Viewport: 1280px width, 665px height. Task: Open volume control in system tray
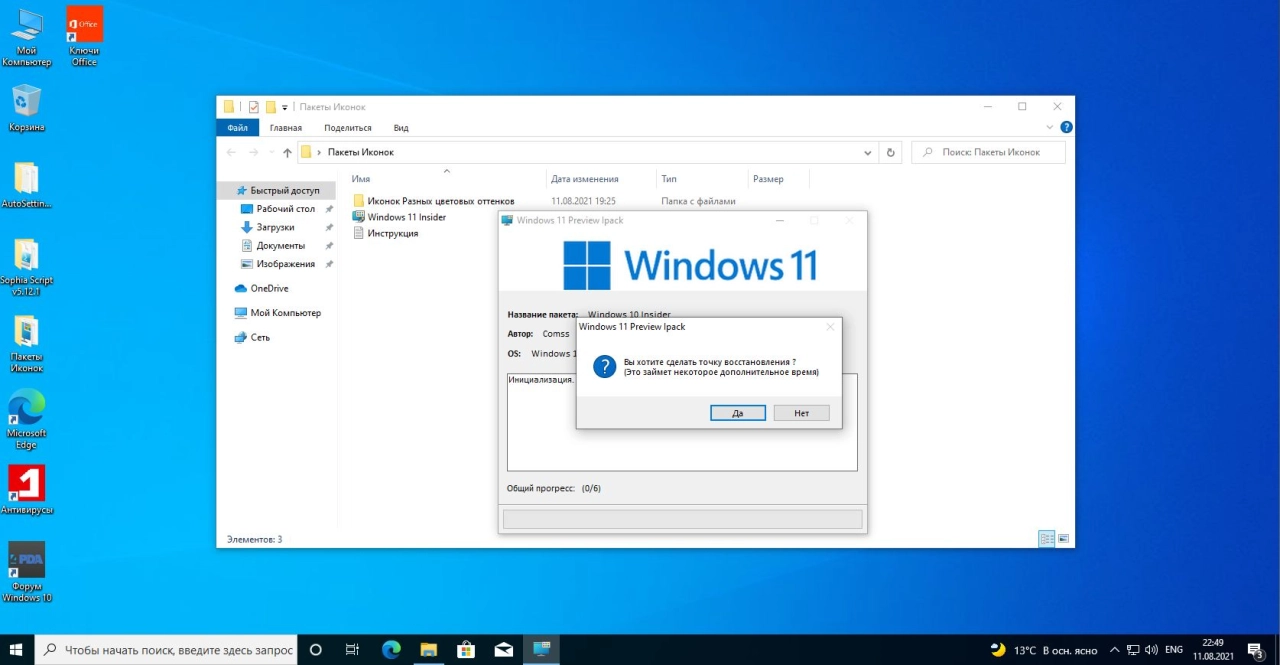point(1151,650)
